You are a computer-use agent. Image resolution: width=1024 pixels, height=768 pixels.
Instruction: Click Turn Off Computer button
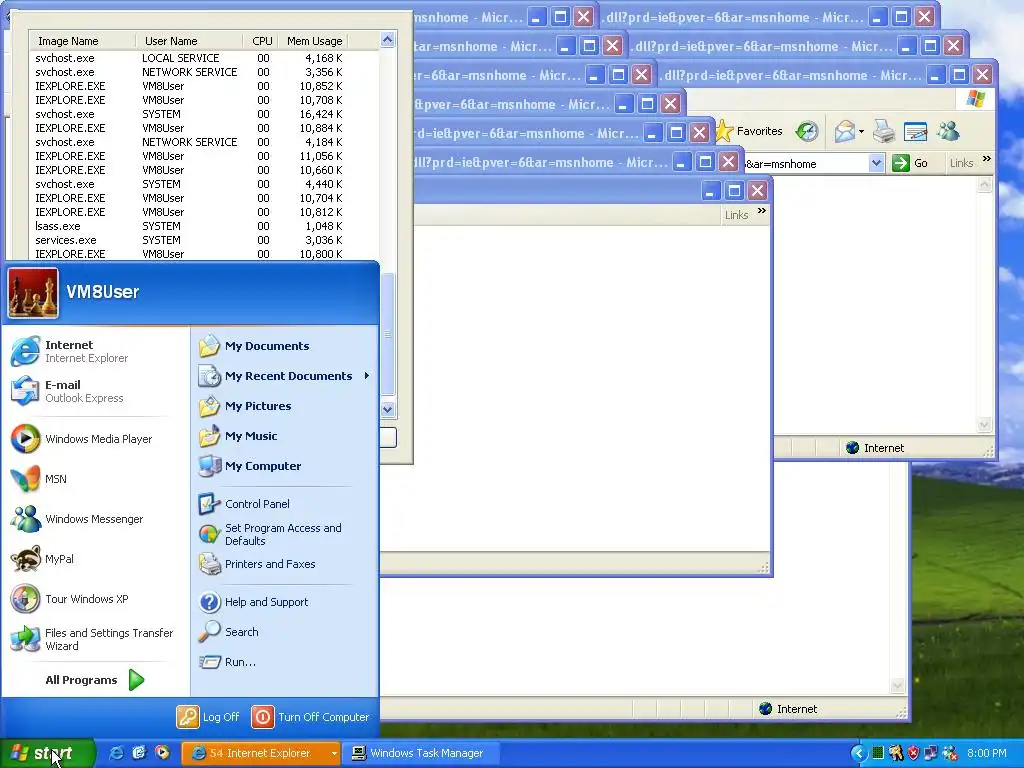[x=311, y=717]
